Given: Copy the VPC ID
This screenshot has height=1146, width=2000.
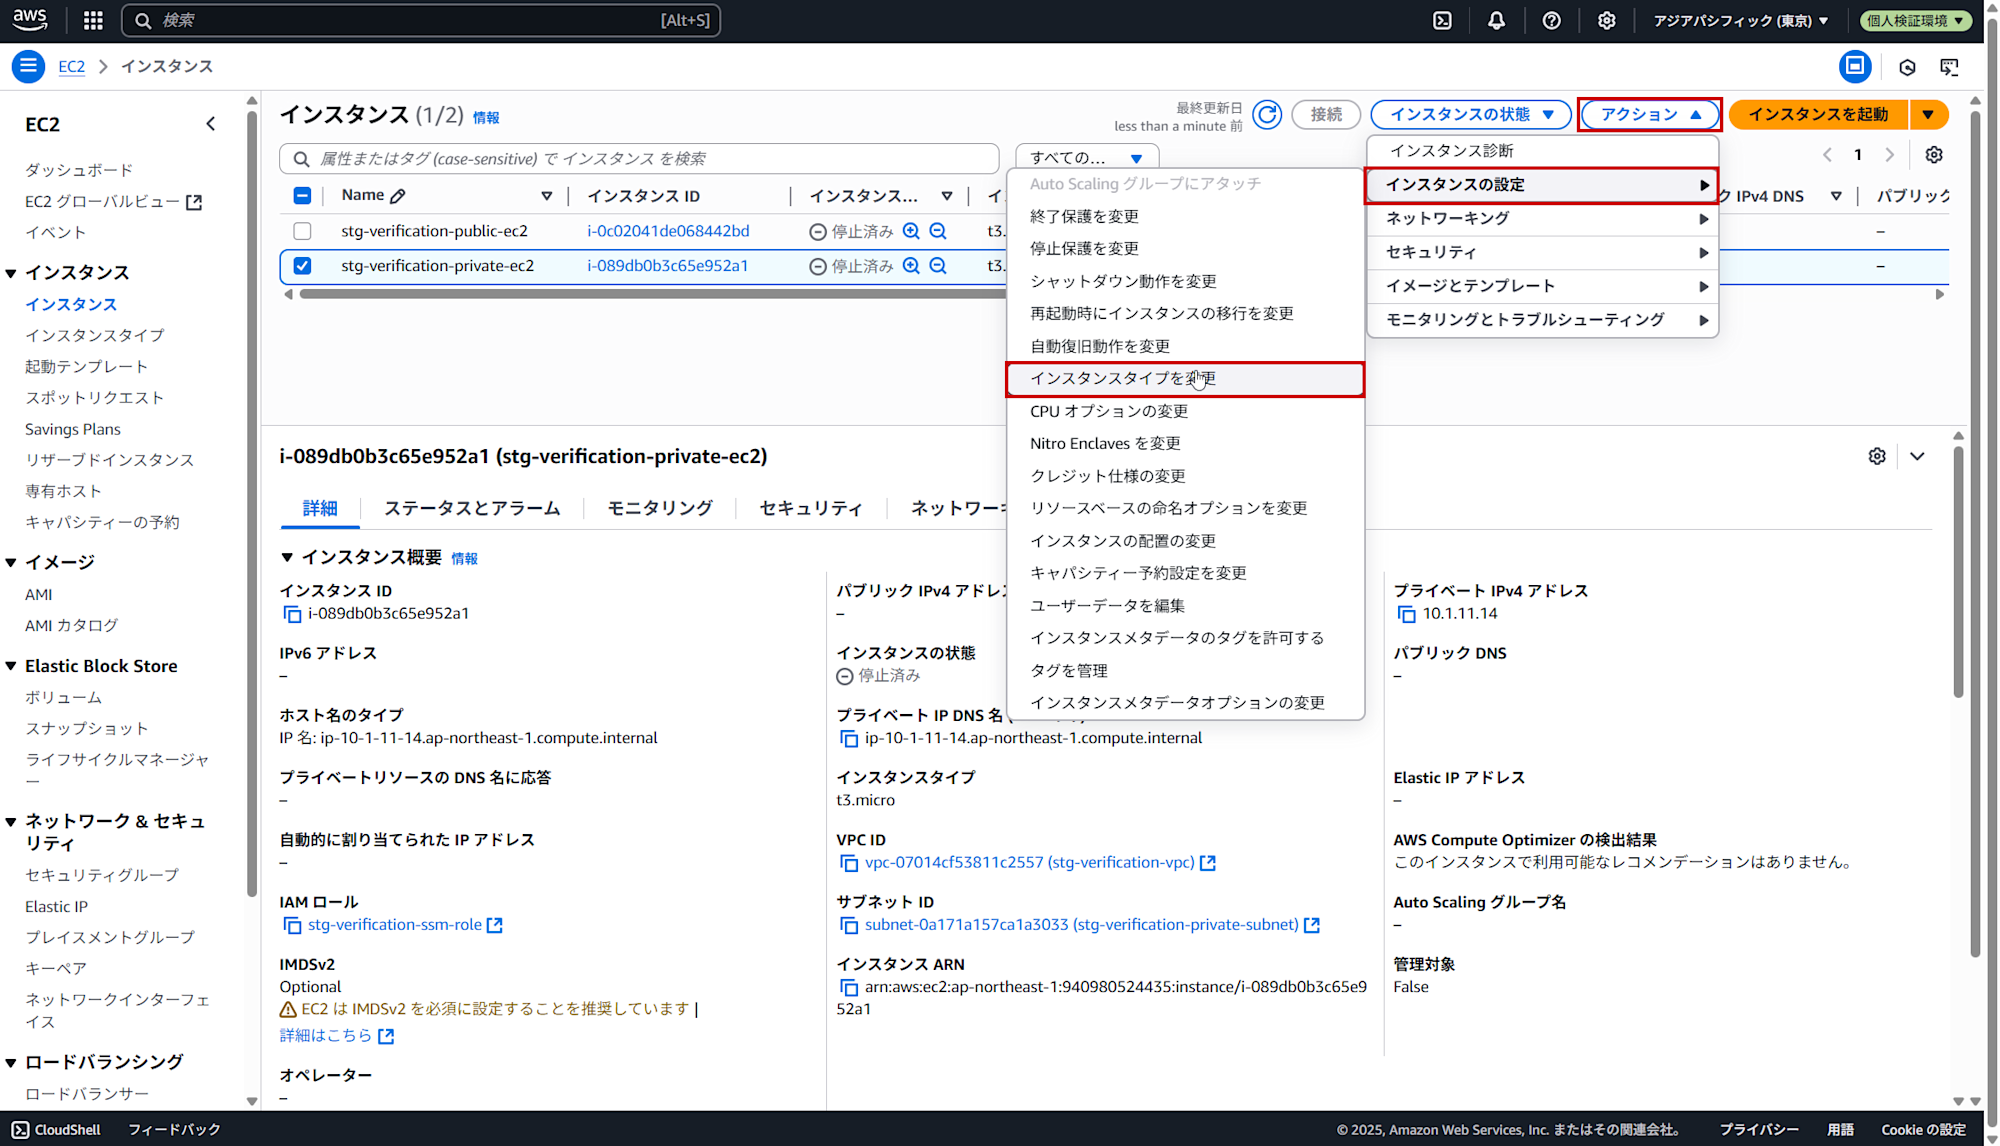Looking at the screenshot, I should (849, 863).
